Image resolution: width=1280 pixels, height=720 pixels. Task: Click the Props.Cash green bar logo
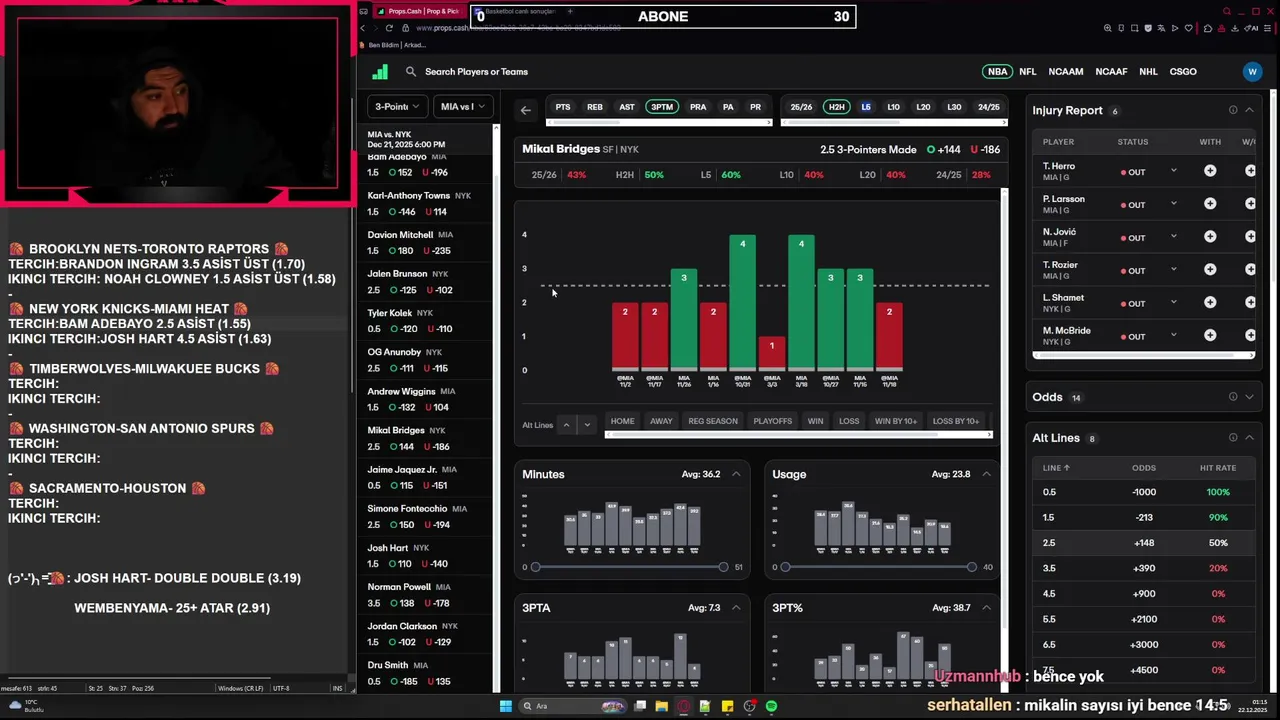380,72
